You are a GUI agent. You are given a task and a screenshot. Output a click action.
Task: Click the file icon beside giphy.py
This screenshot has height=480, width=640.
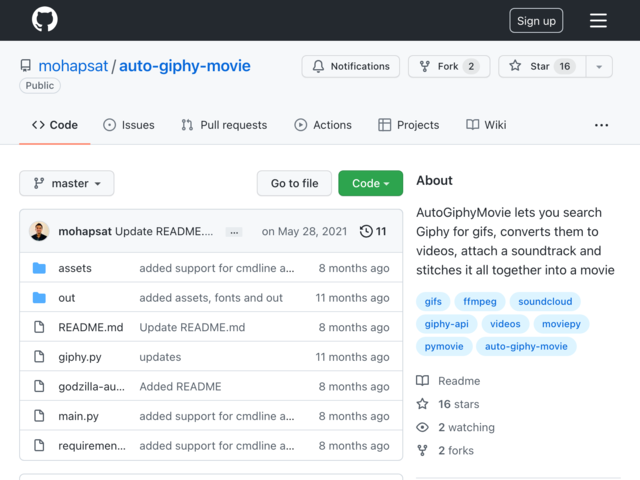coord(39,357)
